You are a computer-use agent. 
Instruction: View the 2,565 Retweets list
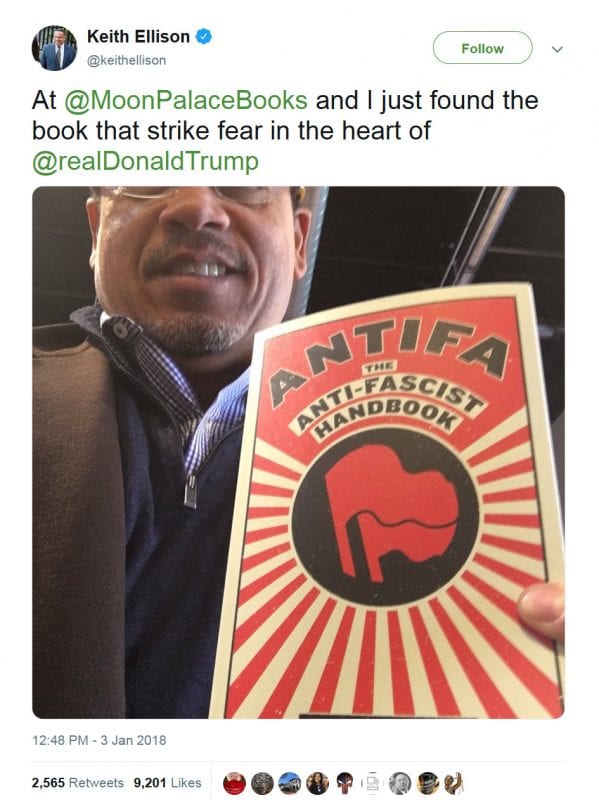coord(78,783)
